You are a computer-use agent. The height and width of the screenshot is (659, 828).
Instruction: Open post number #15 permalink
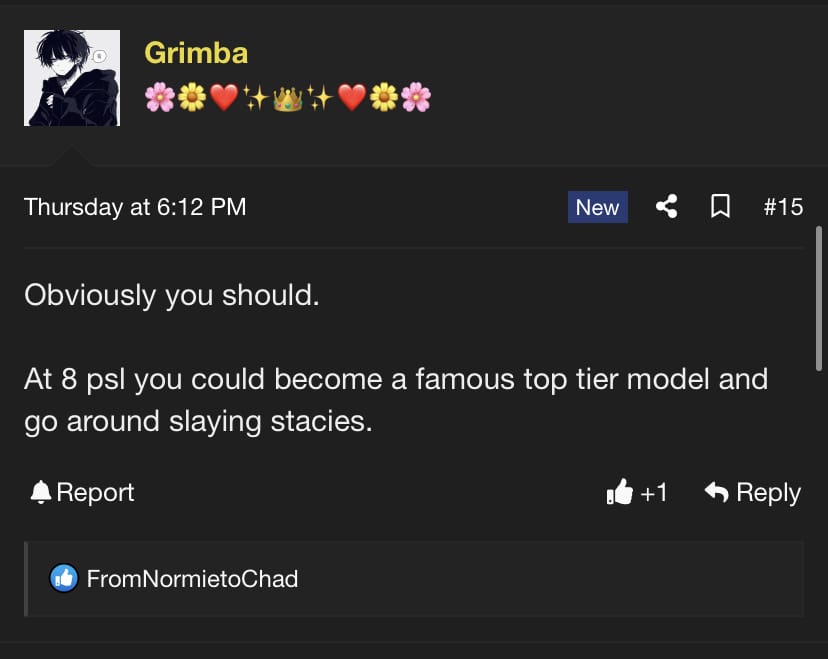(x=783, y=207)
